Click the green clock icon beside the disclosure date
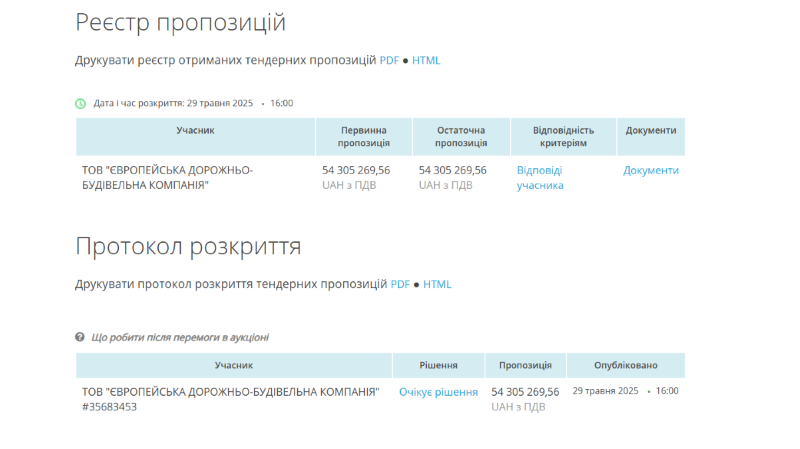 click(x=81, y=104)
